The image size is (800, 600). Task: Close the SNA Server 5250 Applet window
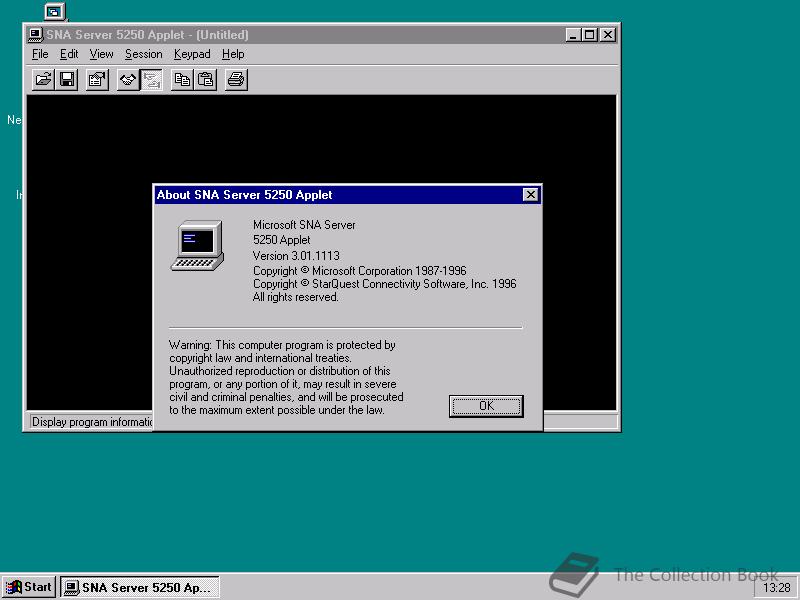click(608, 35)
